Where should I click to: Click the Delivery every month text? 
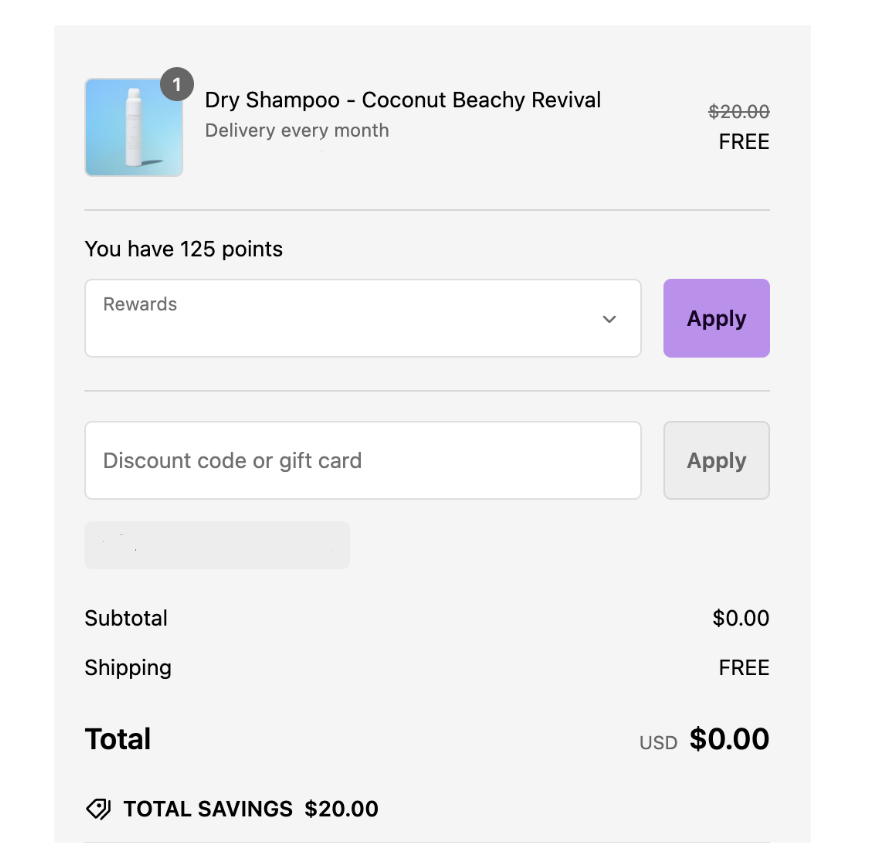(x=296, y=130)
